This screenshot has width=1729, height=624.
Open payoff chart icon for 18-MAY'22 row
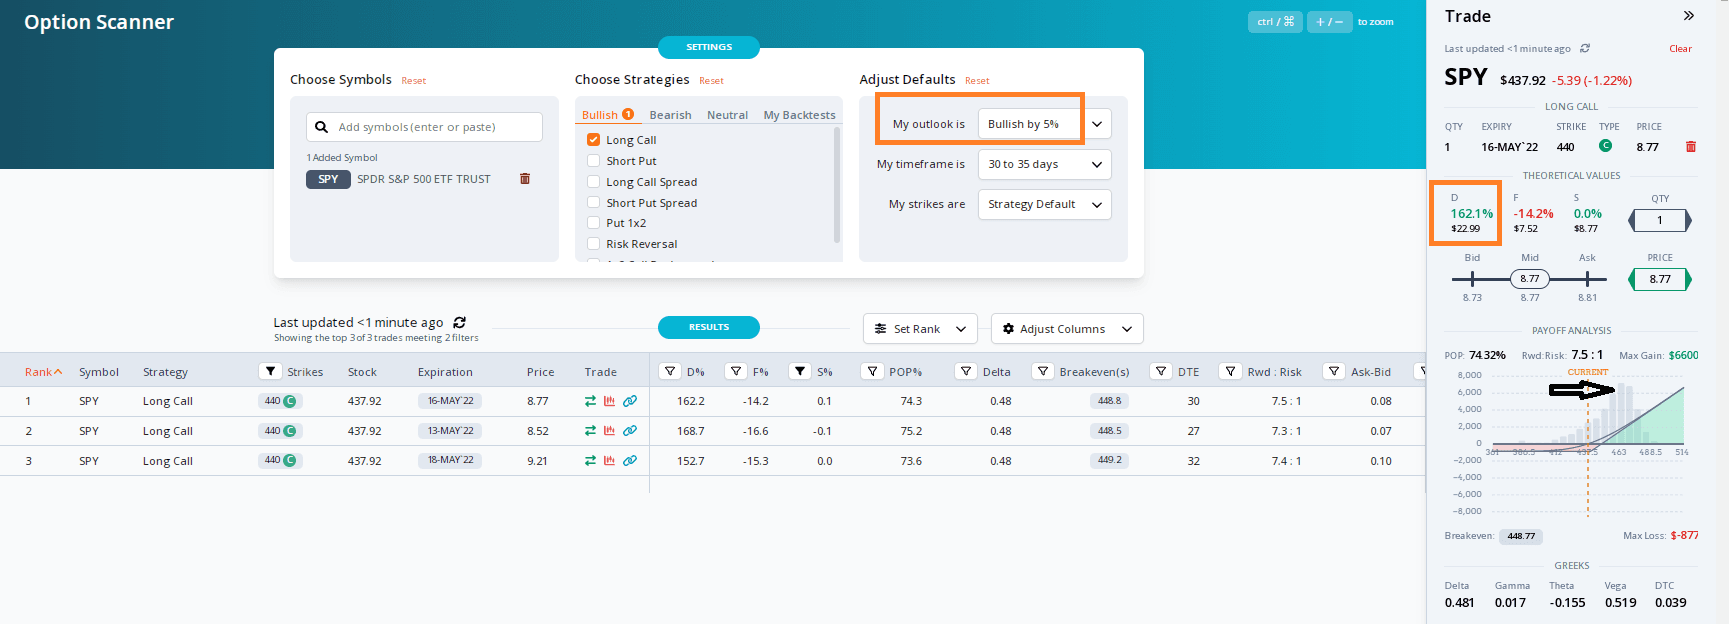[609, 461]
